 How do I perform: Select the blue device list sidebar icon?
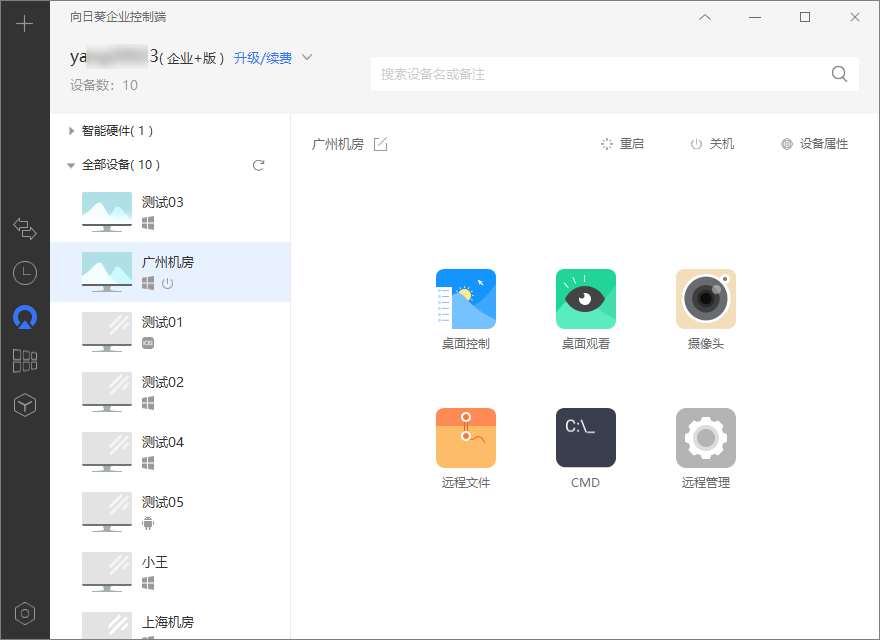(25, 317)
